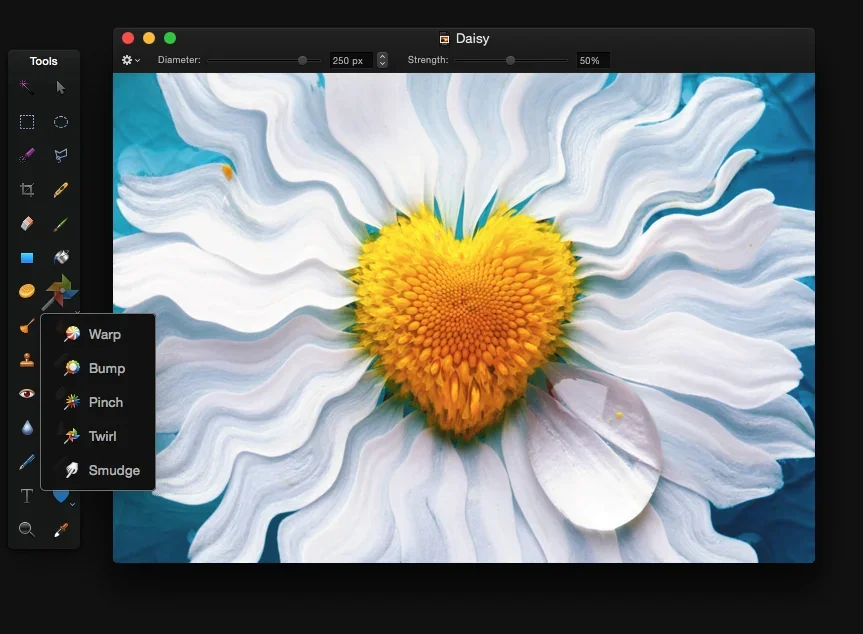
Task: Select the Move tool arrow
Action: click(x=61, y=87)
